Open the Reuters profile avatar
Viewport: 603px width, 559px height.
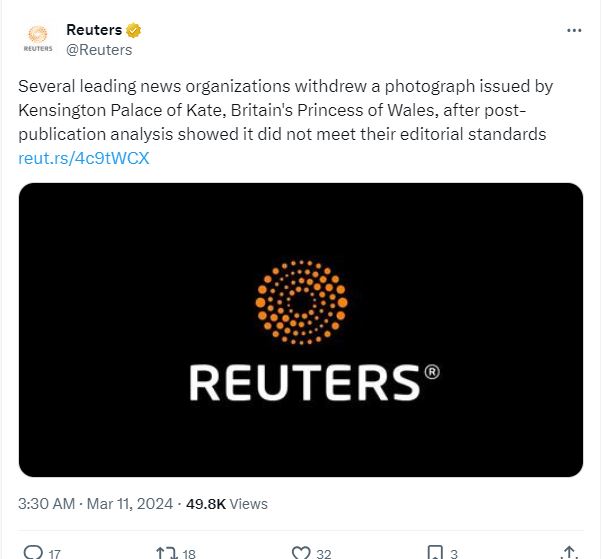click(x=38, y=39)
